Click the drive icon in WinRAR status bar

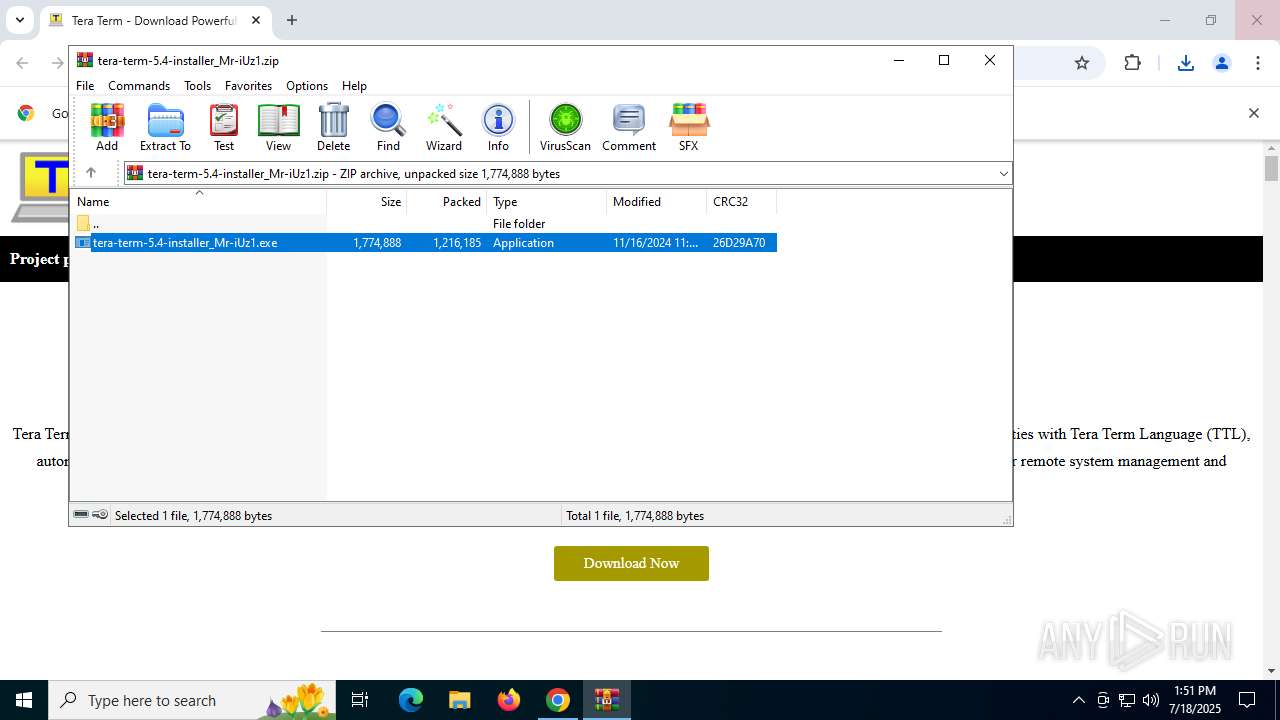81,515
